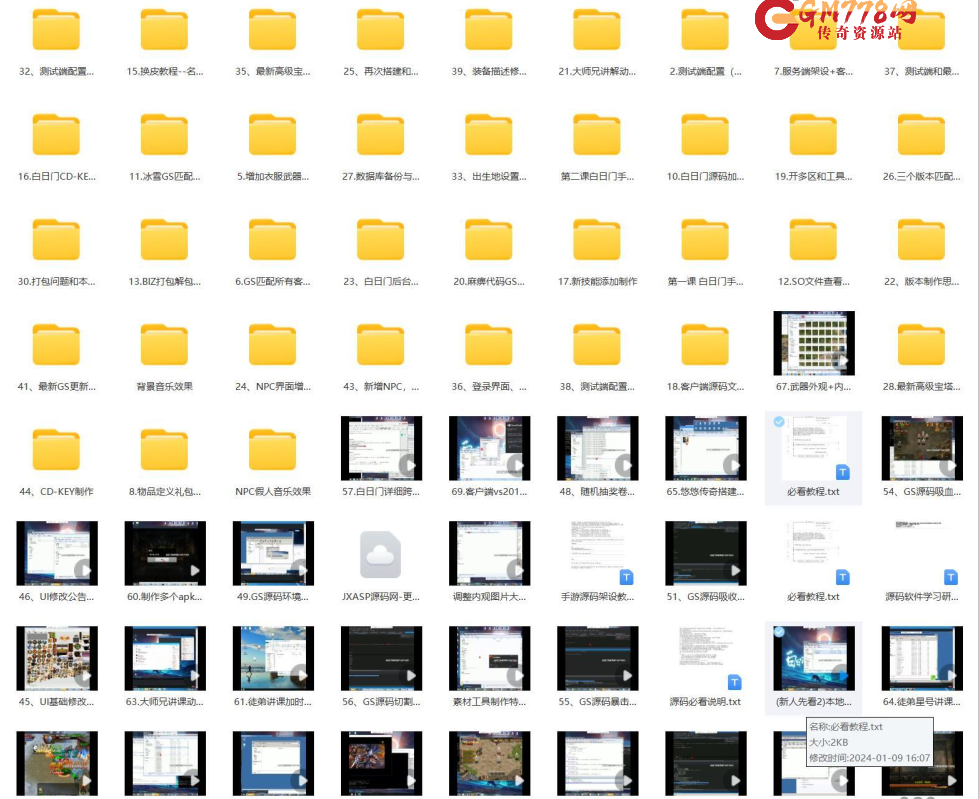Screen dimensions: 979x799
Task: Open the 12.SO文件查看 folder
Action: [x=813, y=239]
